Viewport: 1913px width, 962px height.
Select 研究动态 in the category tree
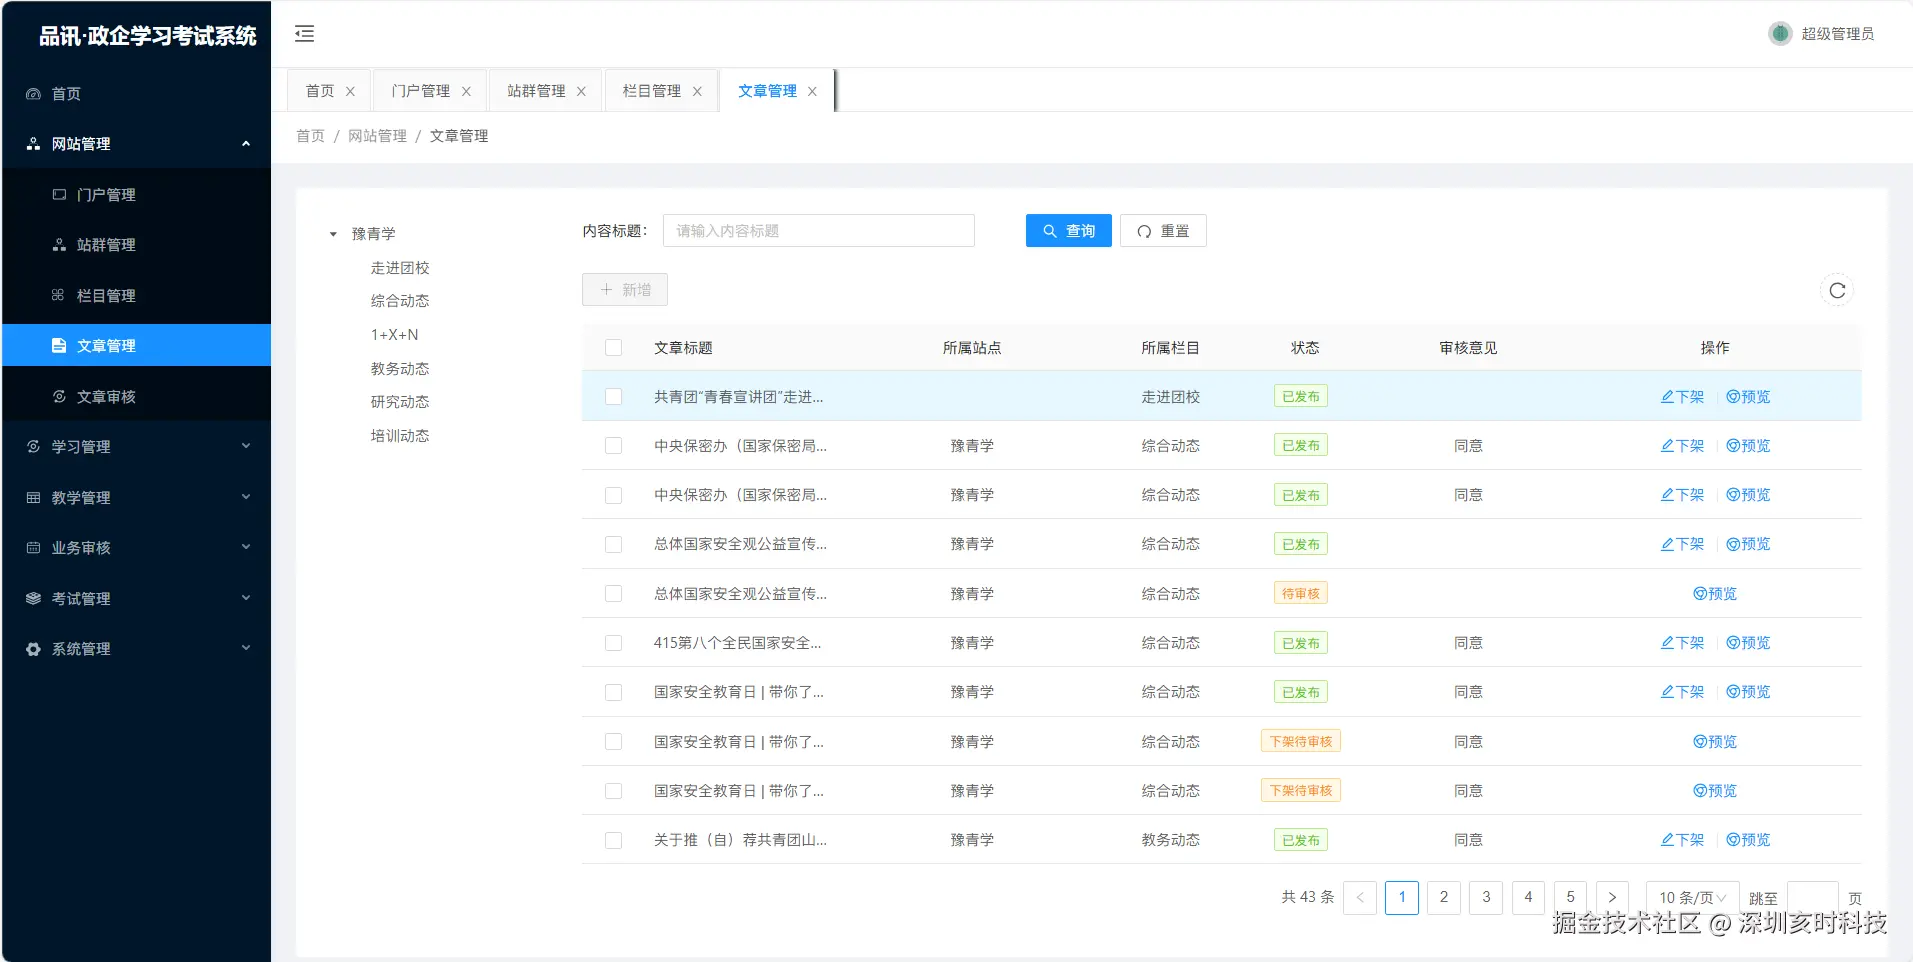coord(400,402)
